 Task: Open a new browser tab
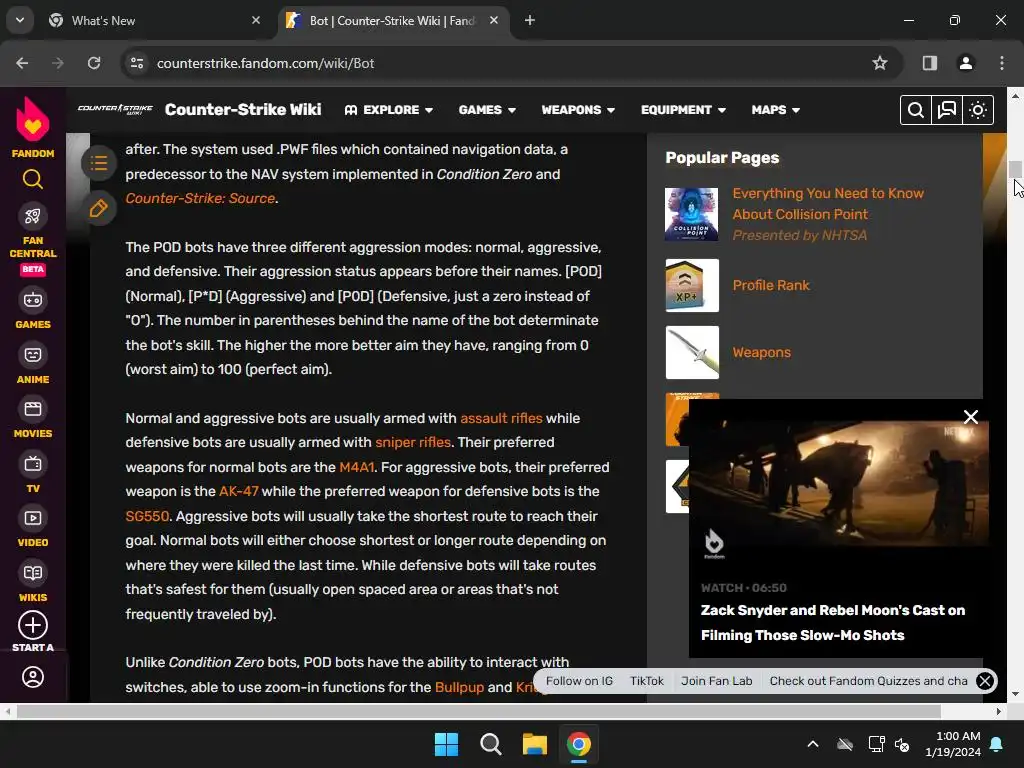pyautogui.click(x=530, y=20)
